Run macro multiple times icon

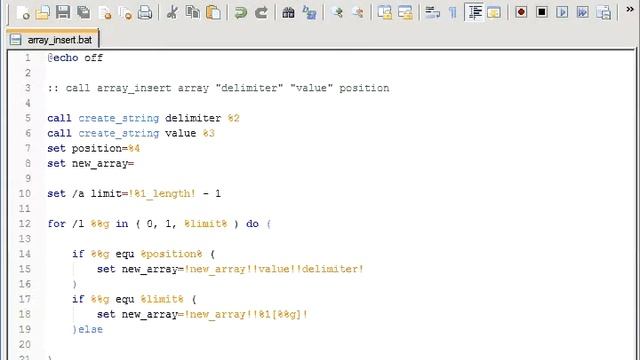coord(582,13)
